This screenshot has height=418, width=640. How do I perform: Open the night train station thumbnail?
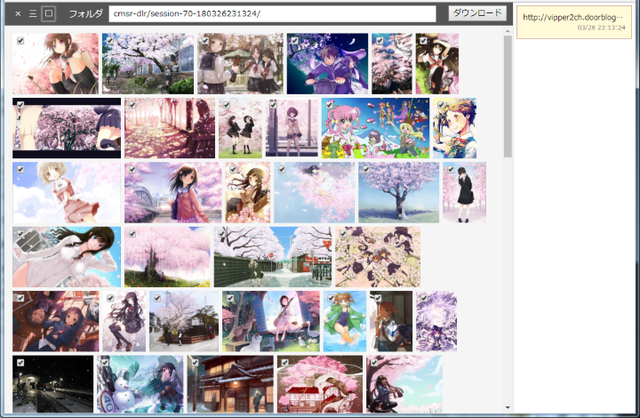(53, 384)
